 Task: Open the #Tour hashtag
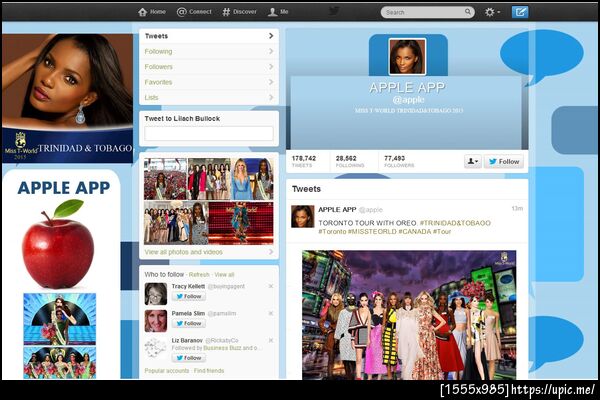tap(442, 232)
